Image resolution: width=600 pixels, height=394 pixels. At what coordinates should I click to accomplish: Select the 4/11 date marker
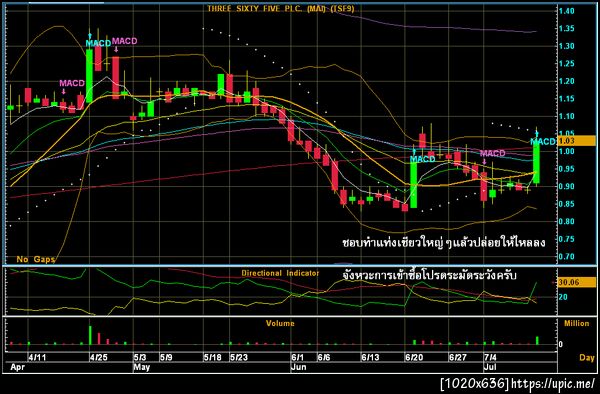37,358
